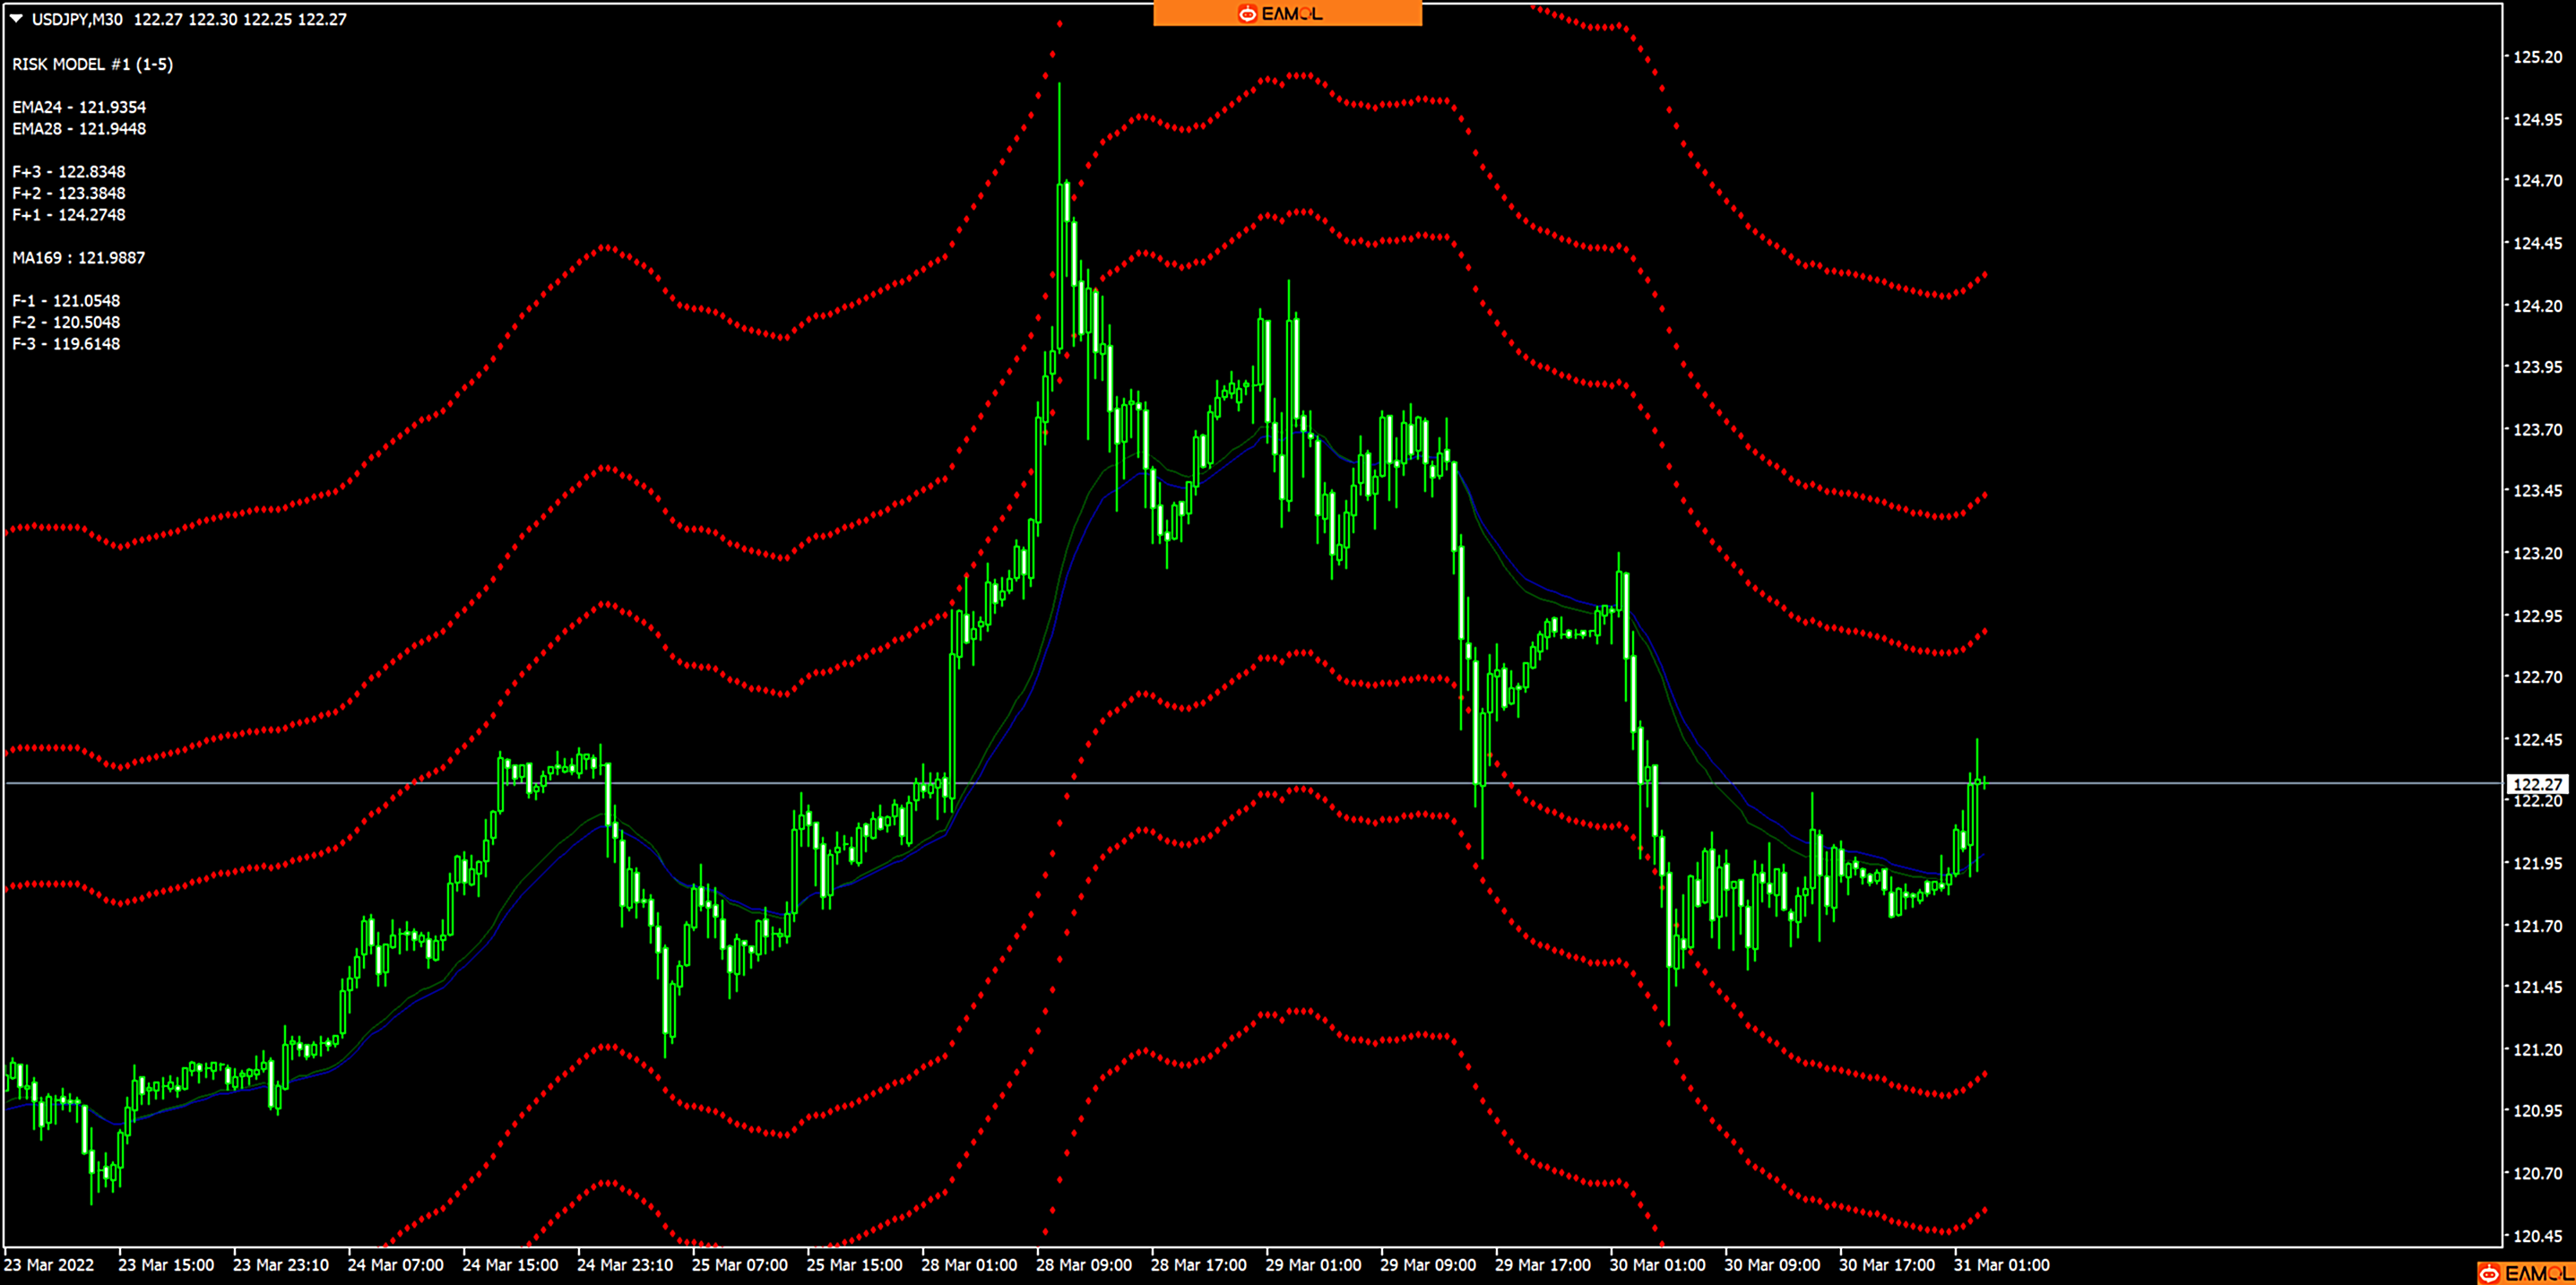Click the USDJPY,M30 chart title

pyautogui.click(x=77, y=19)
